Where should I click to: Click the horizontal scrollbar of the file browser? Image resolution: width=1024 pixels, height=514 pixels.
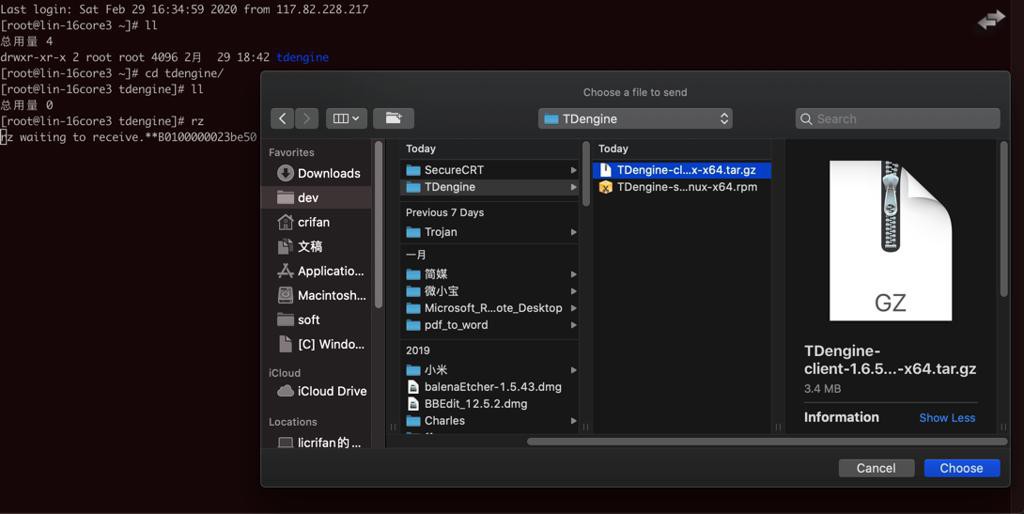(767, 442)
